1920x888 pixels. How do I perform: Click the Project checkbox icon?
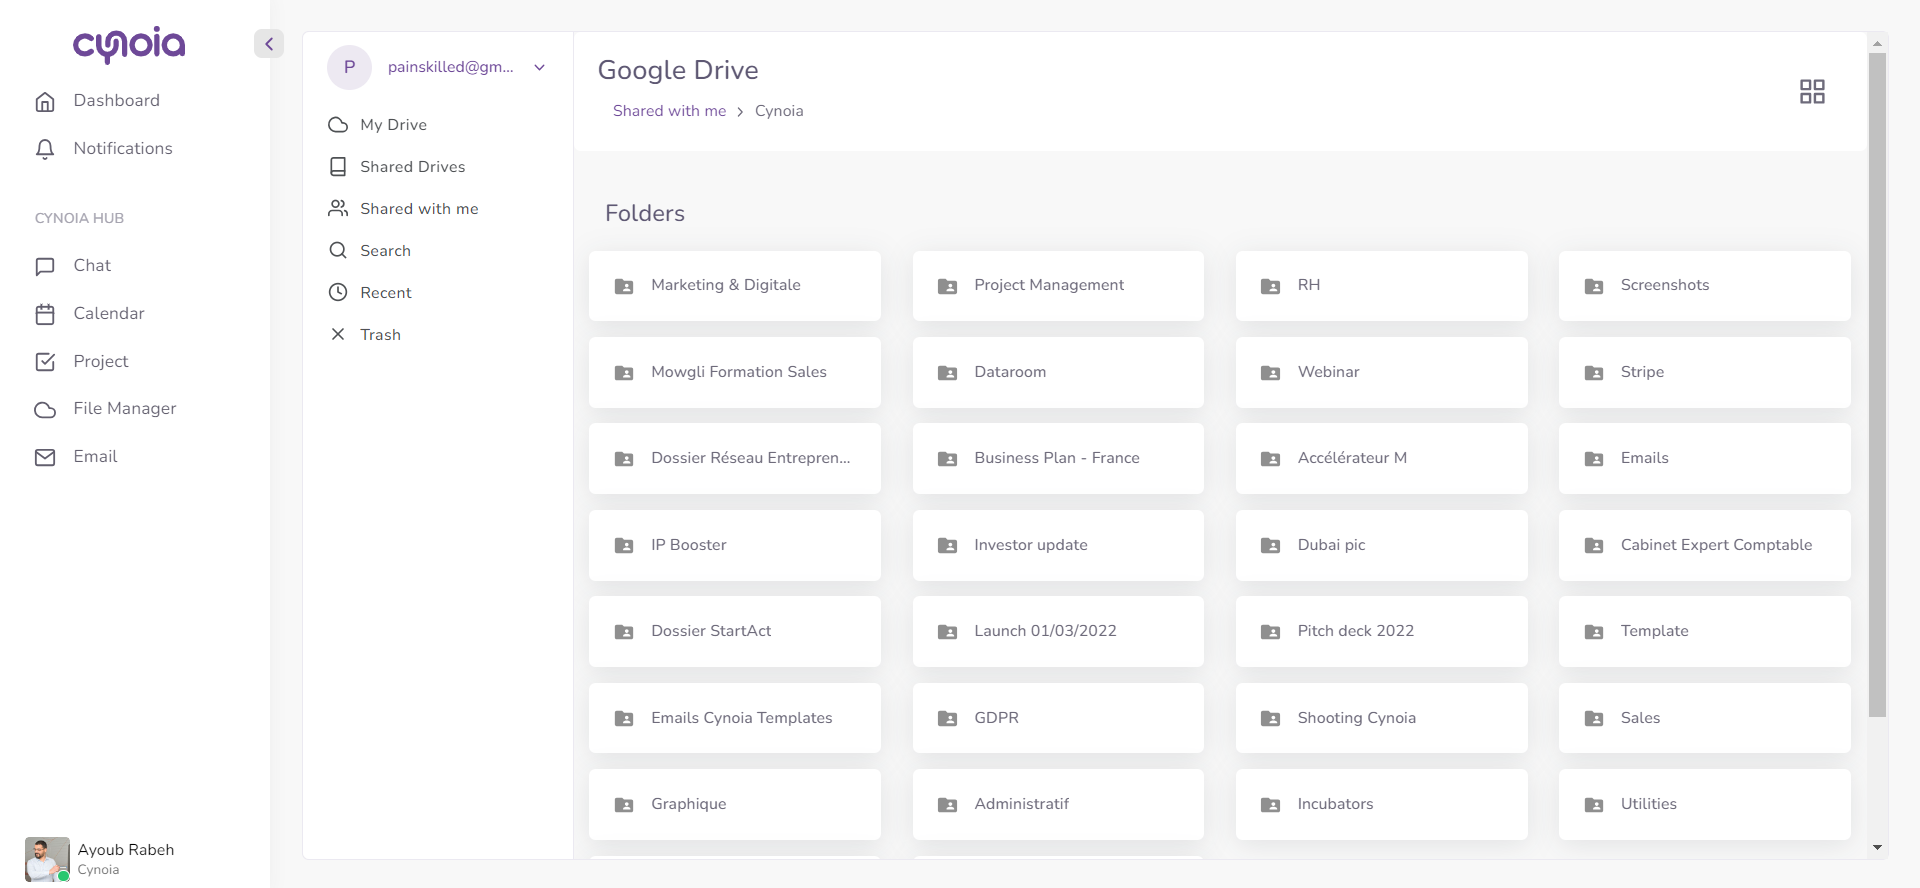[x=45, y=362]
